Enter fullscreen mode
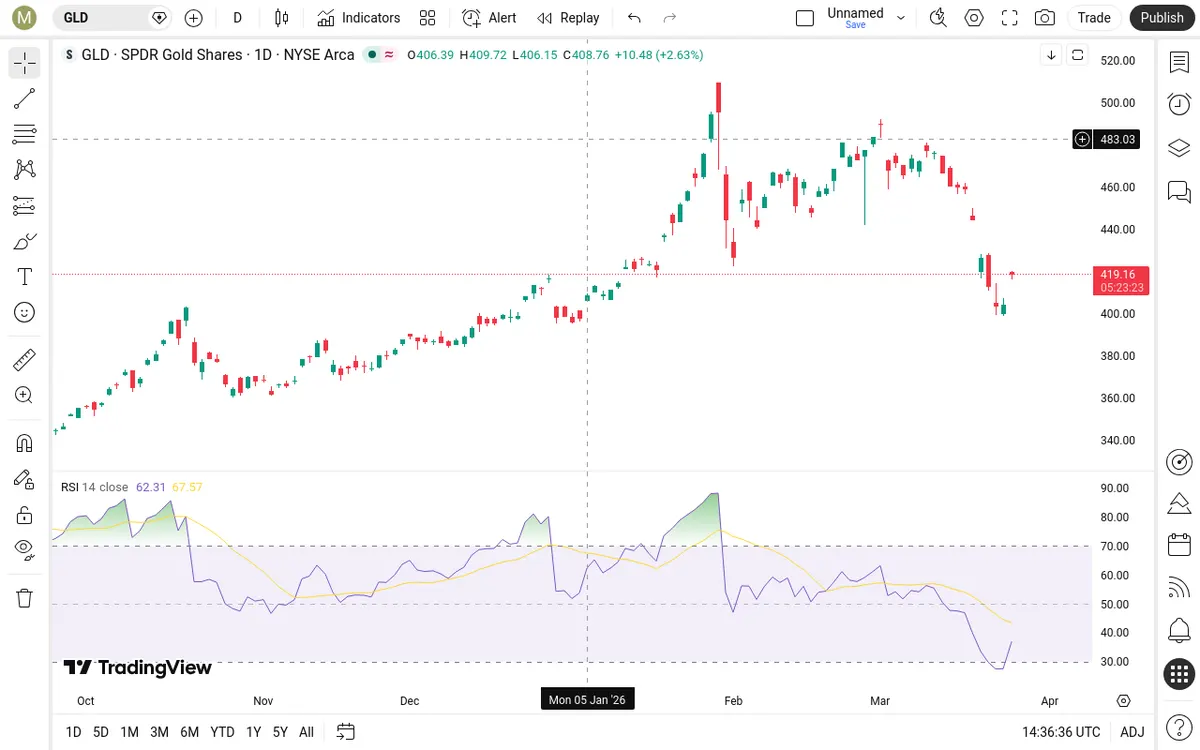The width and height of the screenshot is (1200, 750). point(1010,18)
